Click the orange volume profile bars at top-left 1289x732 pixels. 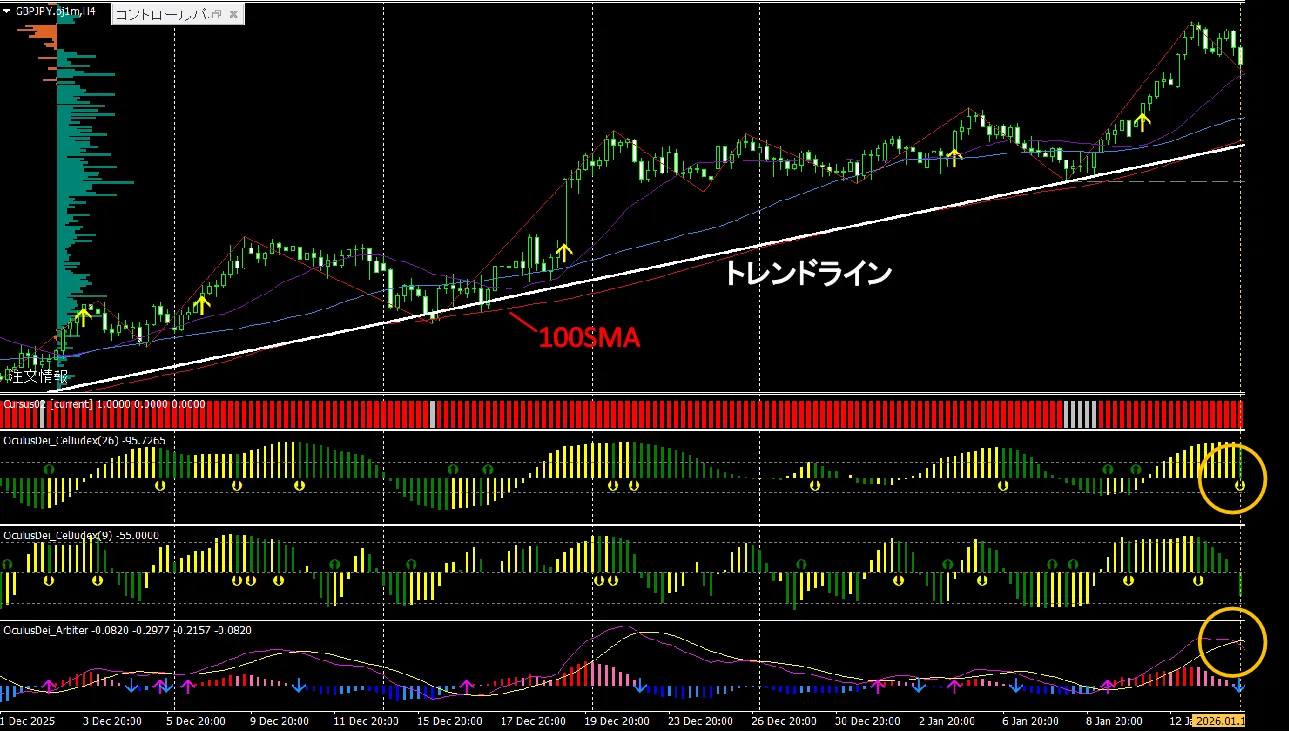[x=40, y=33]
